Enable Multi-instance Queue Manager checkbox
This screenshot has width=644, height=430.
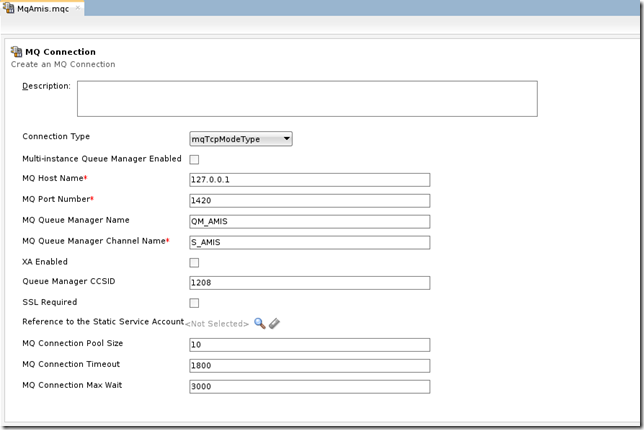coord(194,159)
